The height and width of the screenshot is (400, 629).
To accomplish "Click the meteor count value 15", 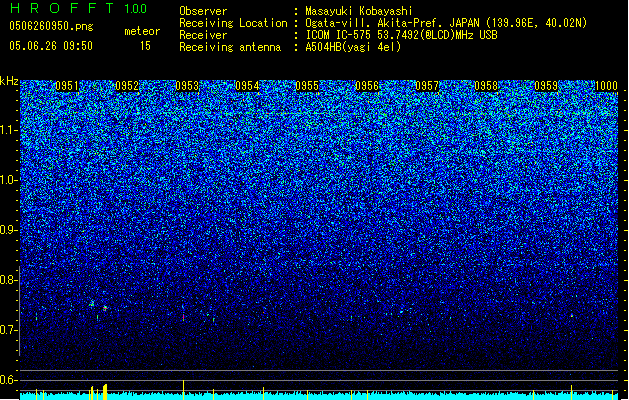I will [145, 46].
